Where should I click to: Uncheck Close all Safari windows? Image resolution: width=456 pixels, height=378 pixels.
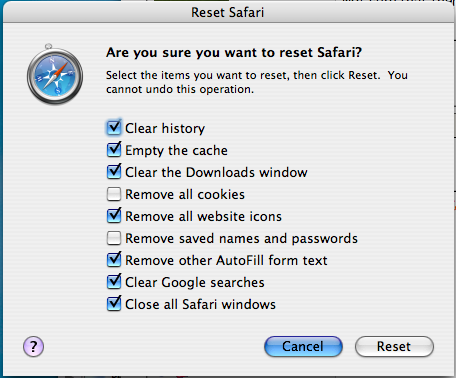coord(114,304)
